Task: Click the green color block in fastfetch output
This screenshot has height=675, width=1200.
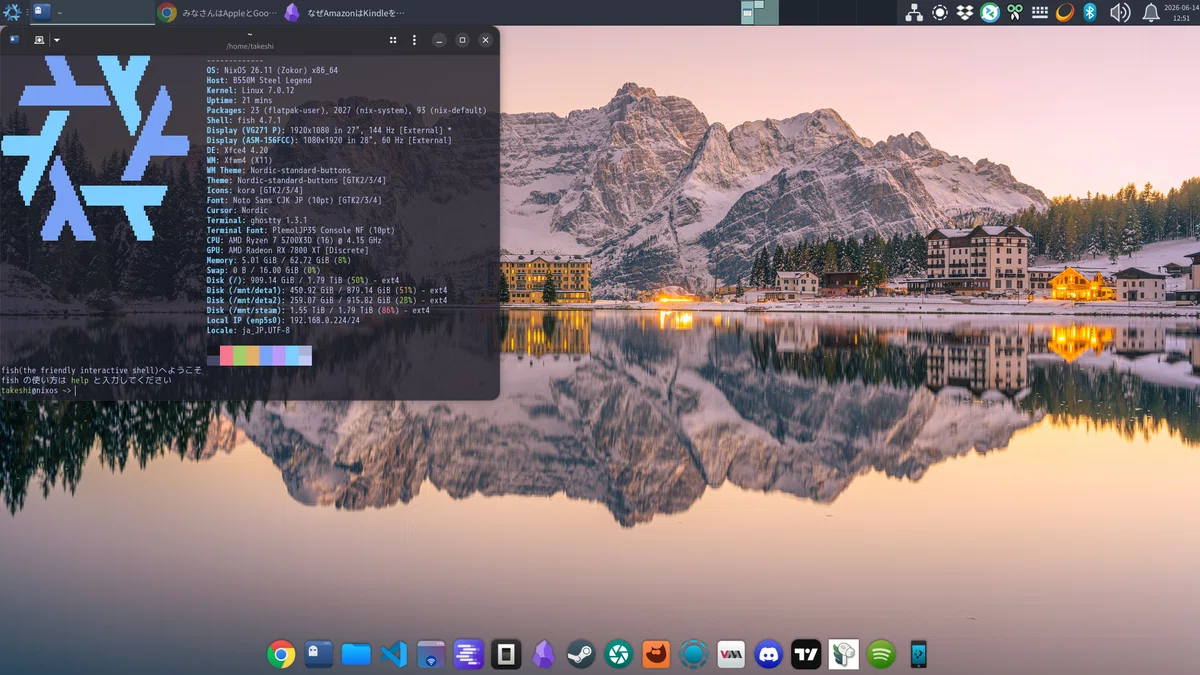Action: pyautogui.click(x=239, y=356)
